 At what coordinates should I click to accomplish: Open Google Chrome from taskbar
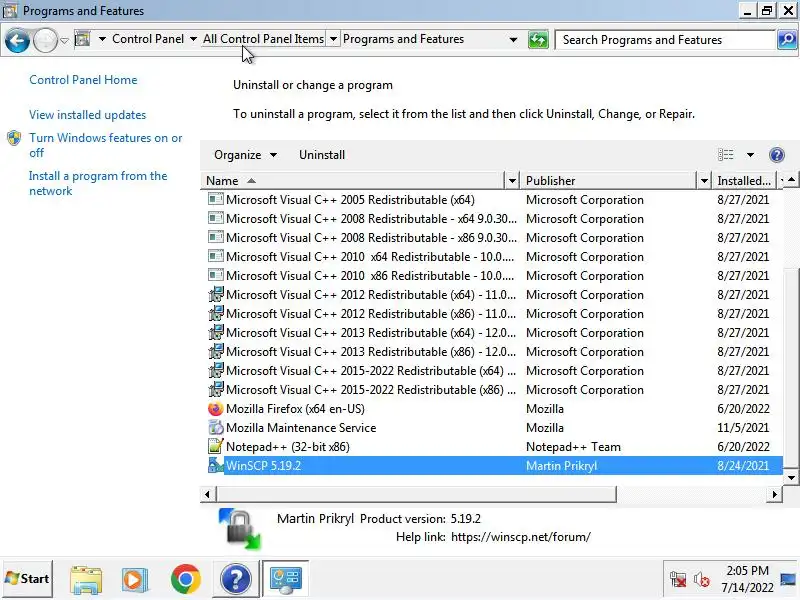pyautogui.click(x=186, y=579)
